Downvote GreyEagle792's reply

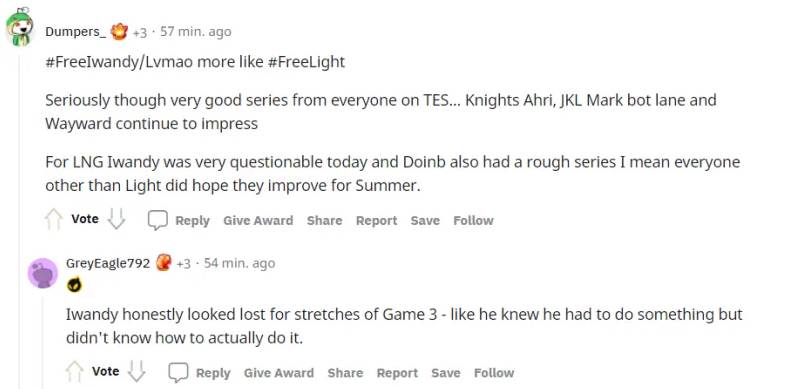point(137,371)
